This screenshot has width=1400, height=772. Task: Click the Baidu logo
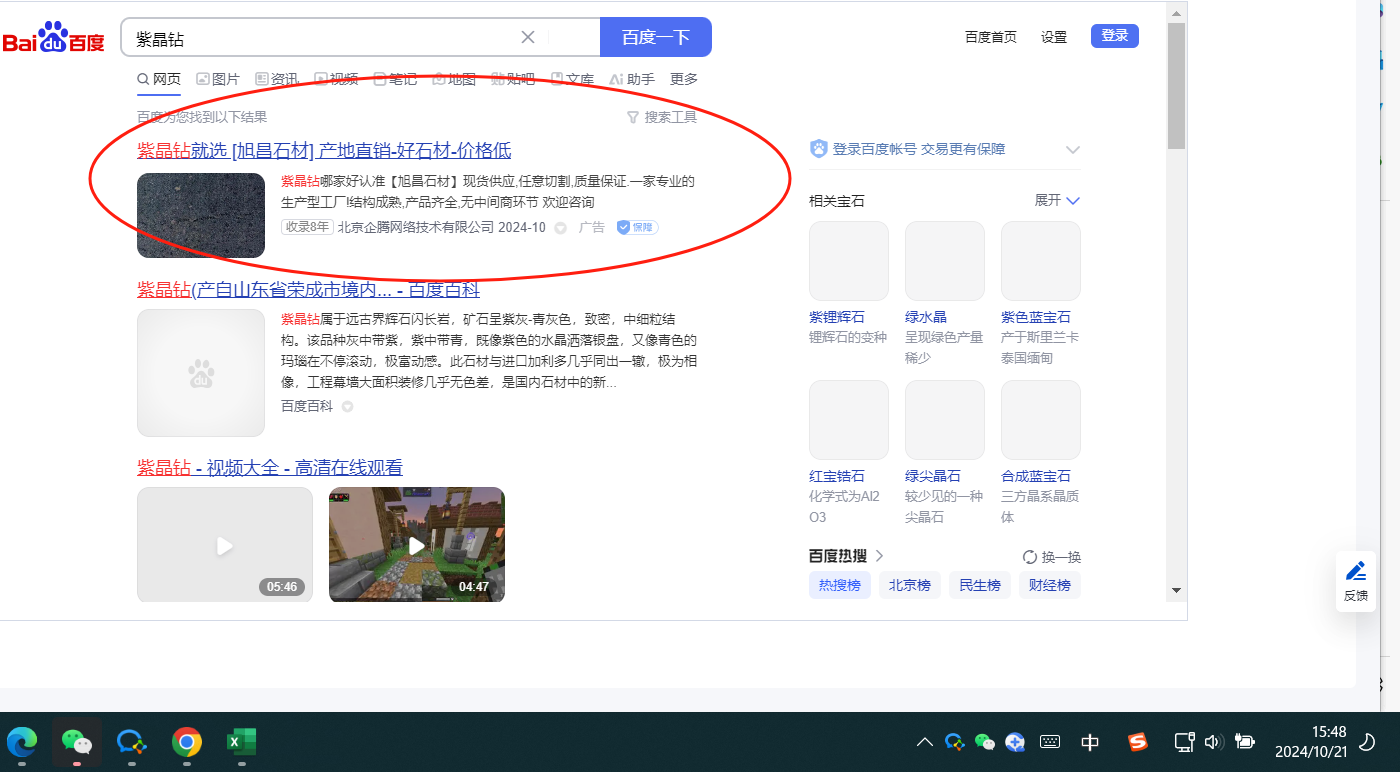click(54, 38)
